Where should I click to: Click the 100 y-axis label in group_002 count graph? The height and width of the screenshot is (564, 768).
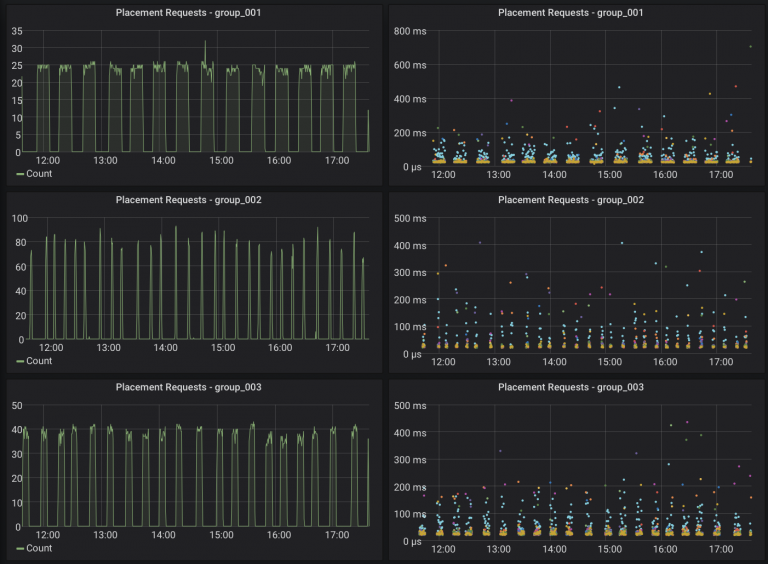tap(20, 218)
